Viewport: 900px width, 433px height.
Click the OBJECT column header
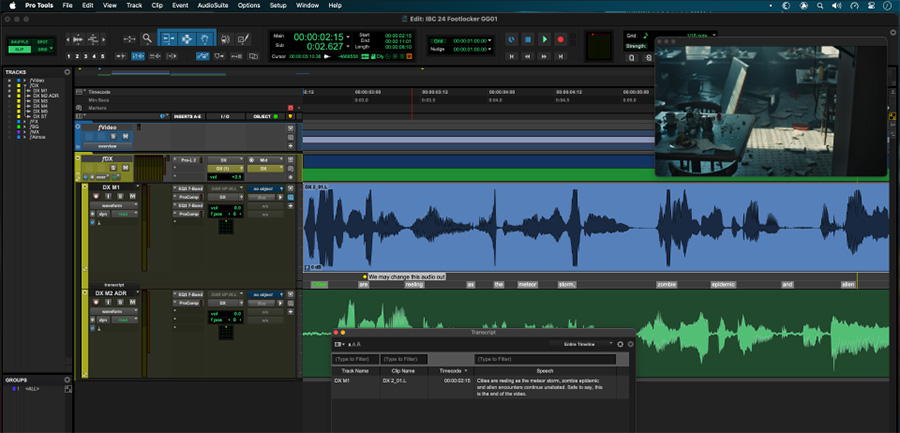coord(266,116)
